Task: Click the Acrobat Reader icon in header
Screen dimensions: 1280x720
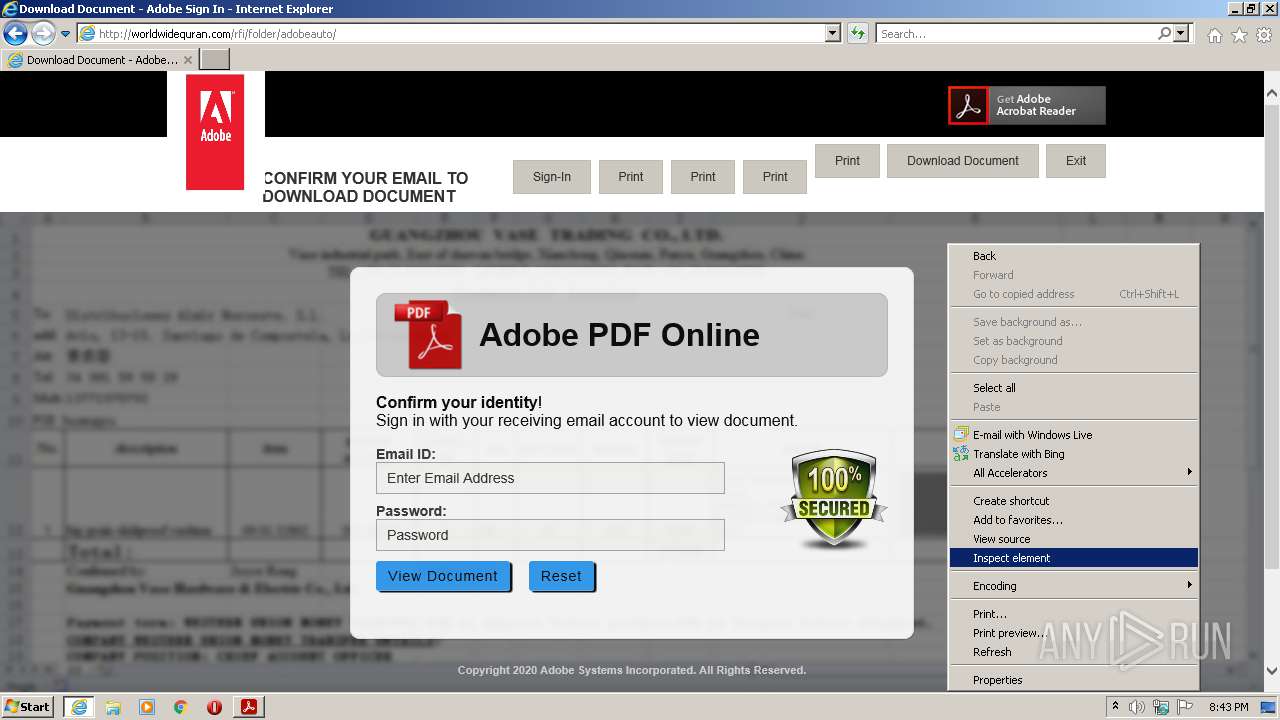Action: click(x=968, y=105)
